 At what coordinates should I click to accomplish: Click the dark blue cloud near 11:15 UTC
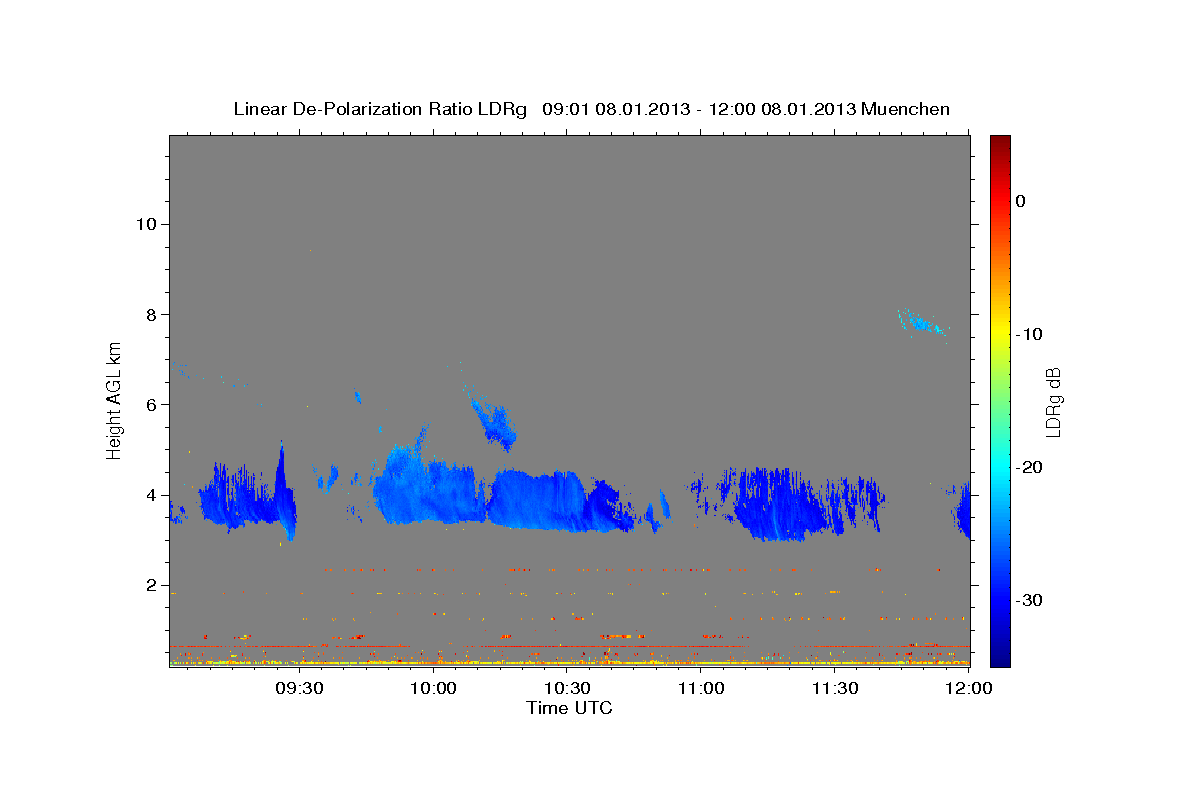point(780,505)
